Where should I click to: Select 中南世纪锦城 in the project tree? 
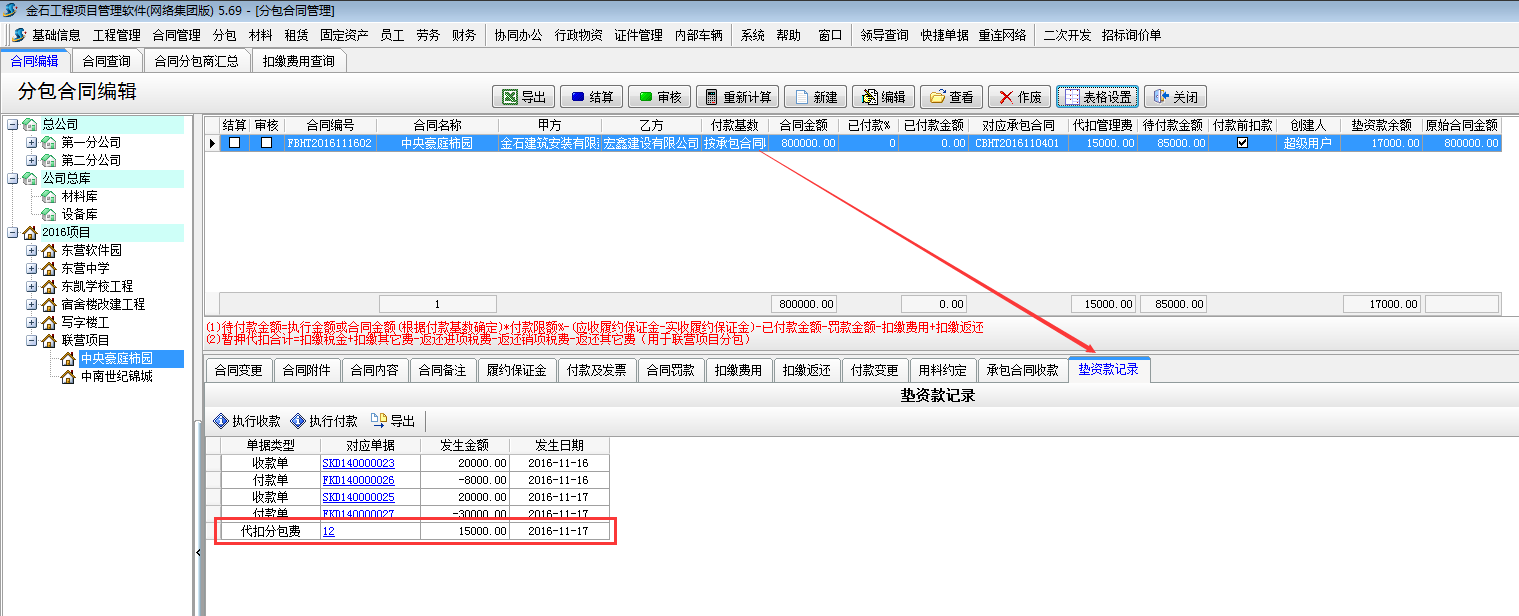[116, 377]
